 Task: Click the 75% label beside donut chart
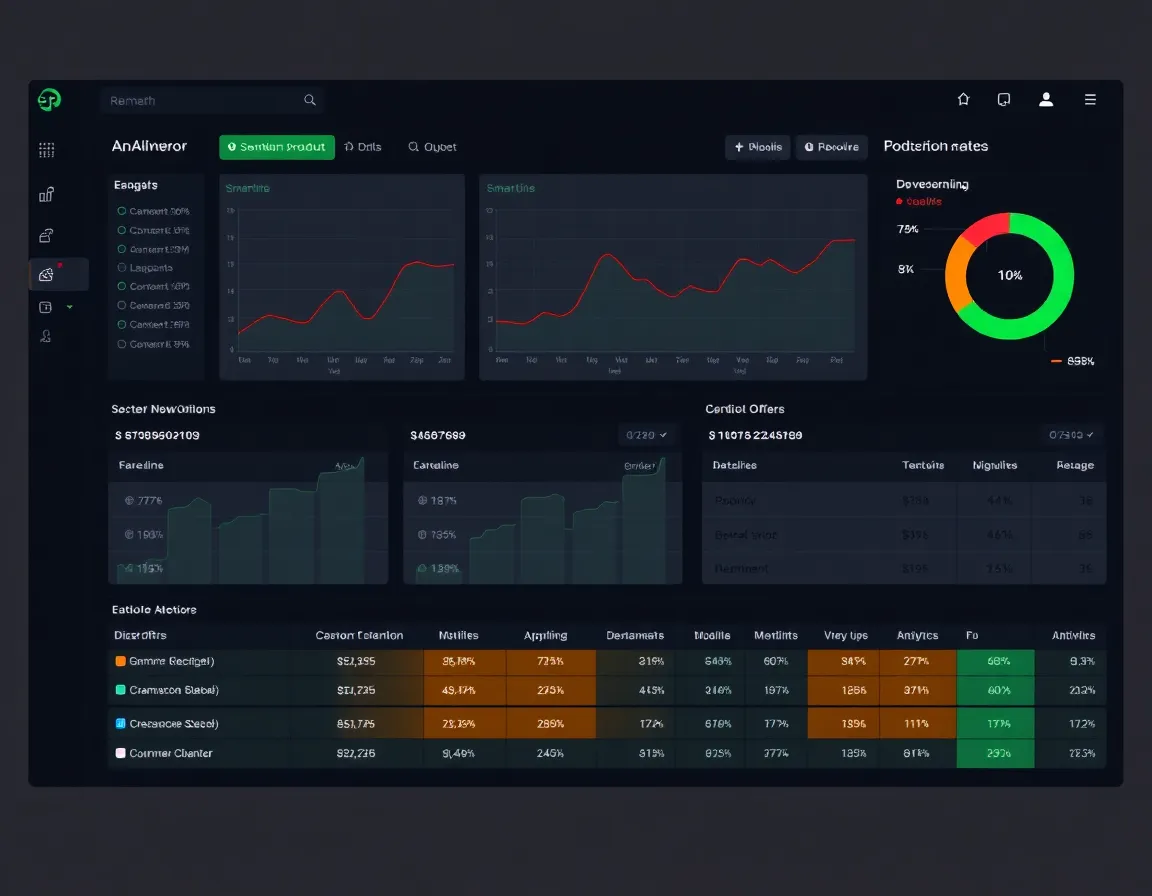tap(907, 229)
